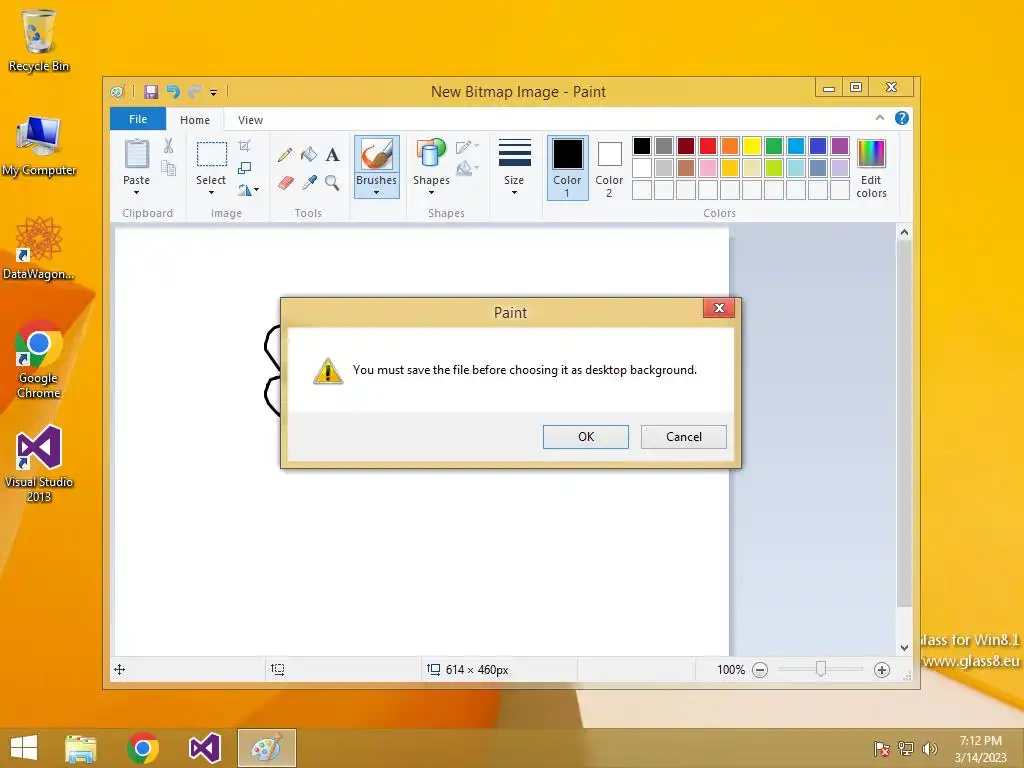
Task: Open Google Chrome desktop shortcut
Action: click(x=39, y=359)
